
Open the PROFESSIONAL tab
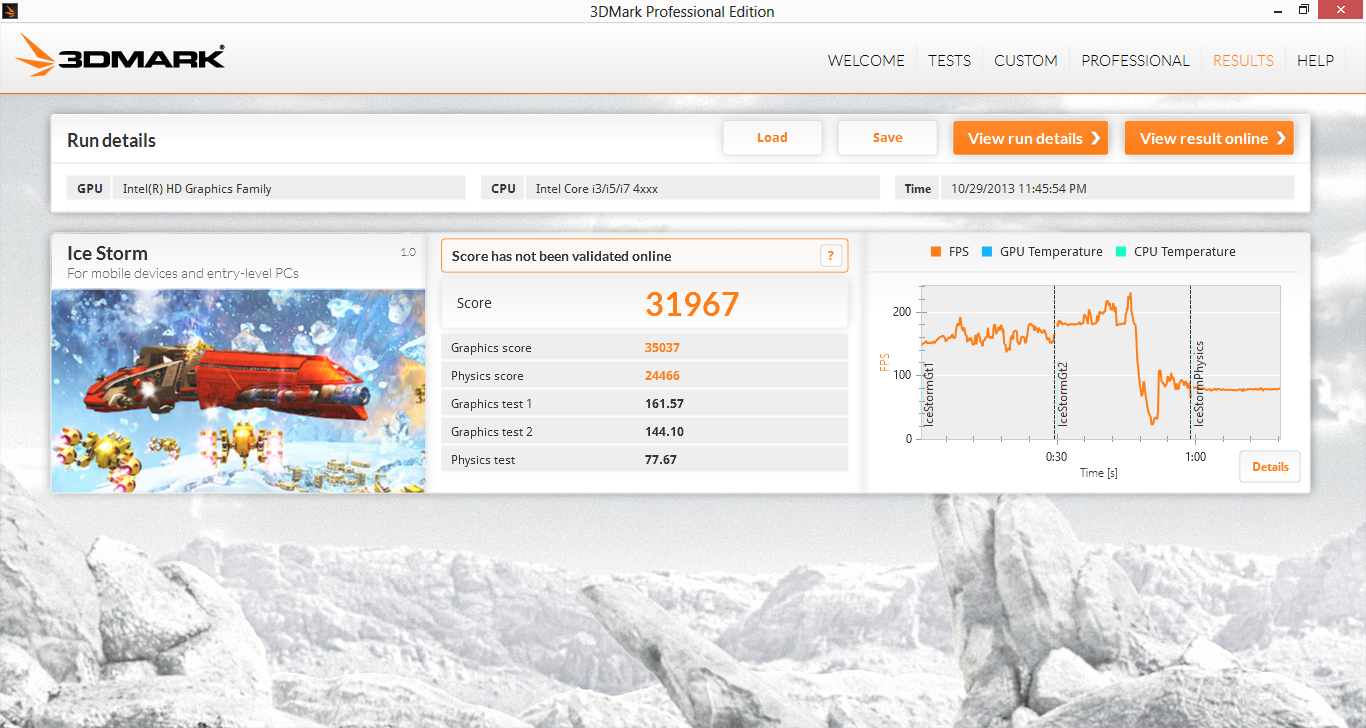point(1135,61)
